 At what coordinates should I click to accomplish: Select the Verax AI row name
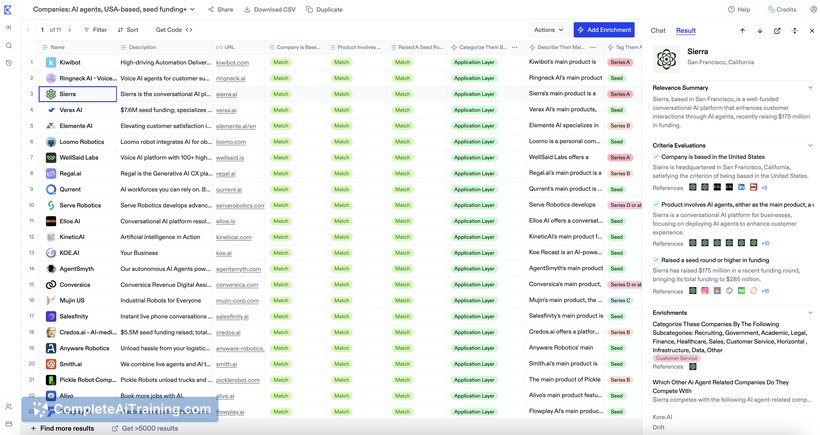tap(71, 110)
